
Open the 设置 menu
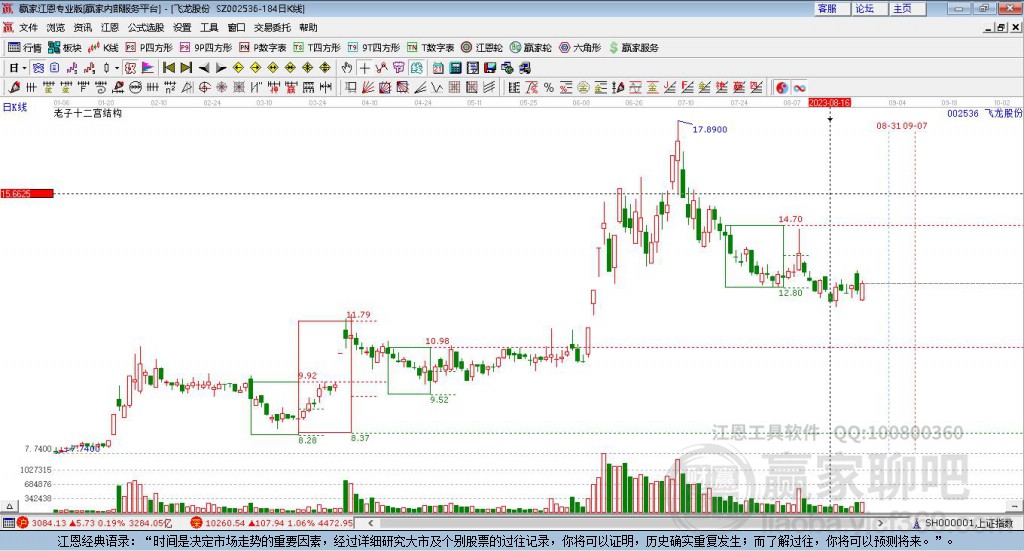(182, 27)
